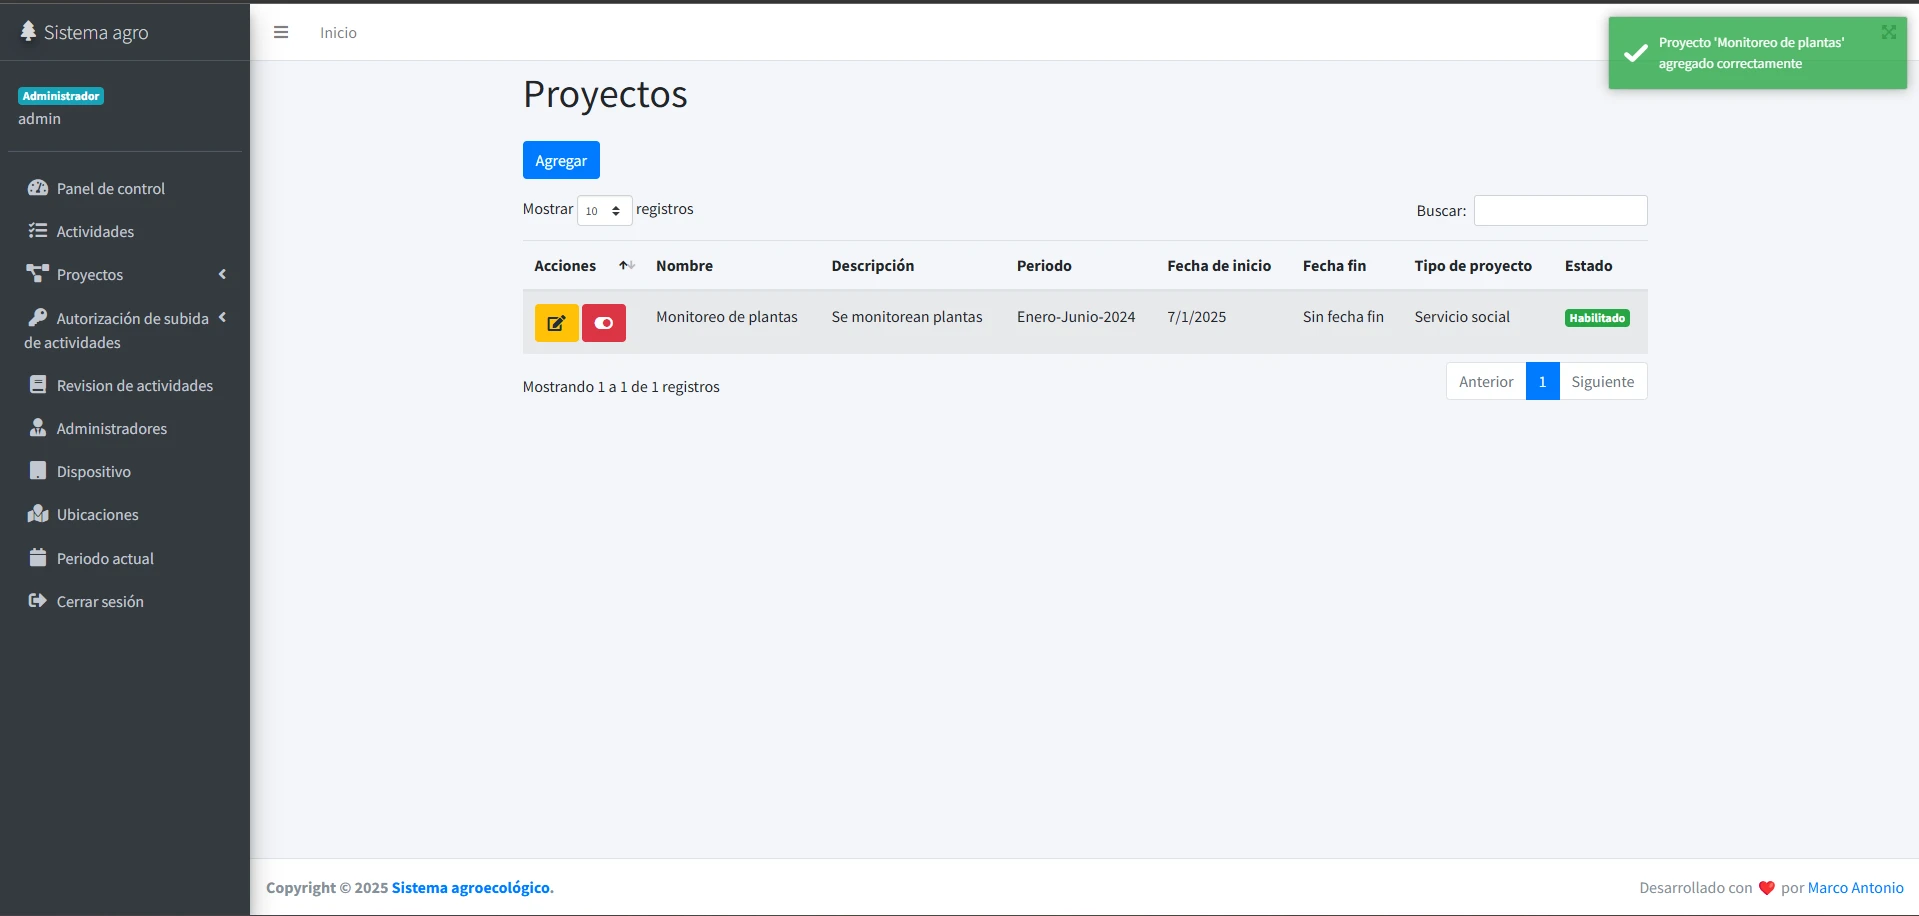This screenshot has width=1919, height=916.
Task: Toggle the sidebar with hamburger icon
Action: tap(281, 32)
